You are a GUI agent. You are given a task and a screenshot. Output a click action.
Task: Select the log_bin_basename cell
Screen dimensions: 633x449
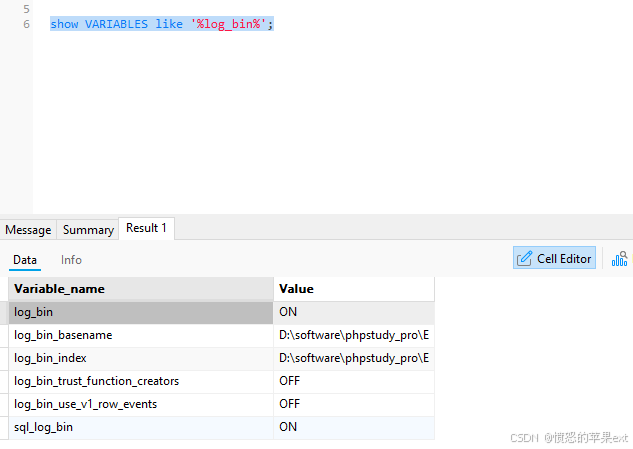(141, 336)
